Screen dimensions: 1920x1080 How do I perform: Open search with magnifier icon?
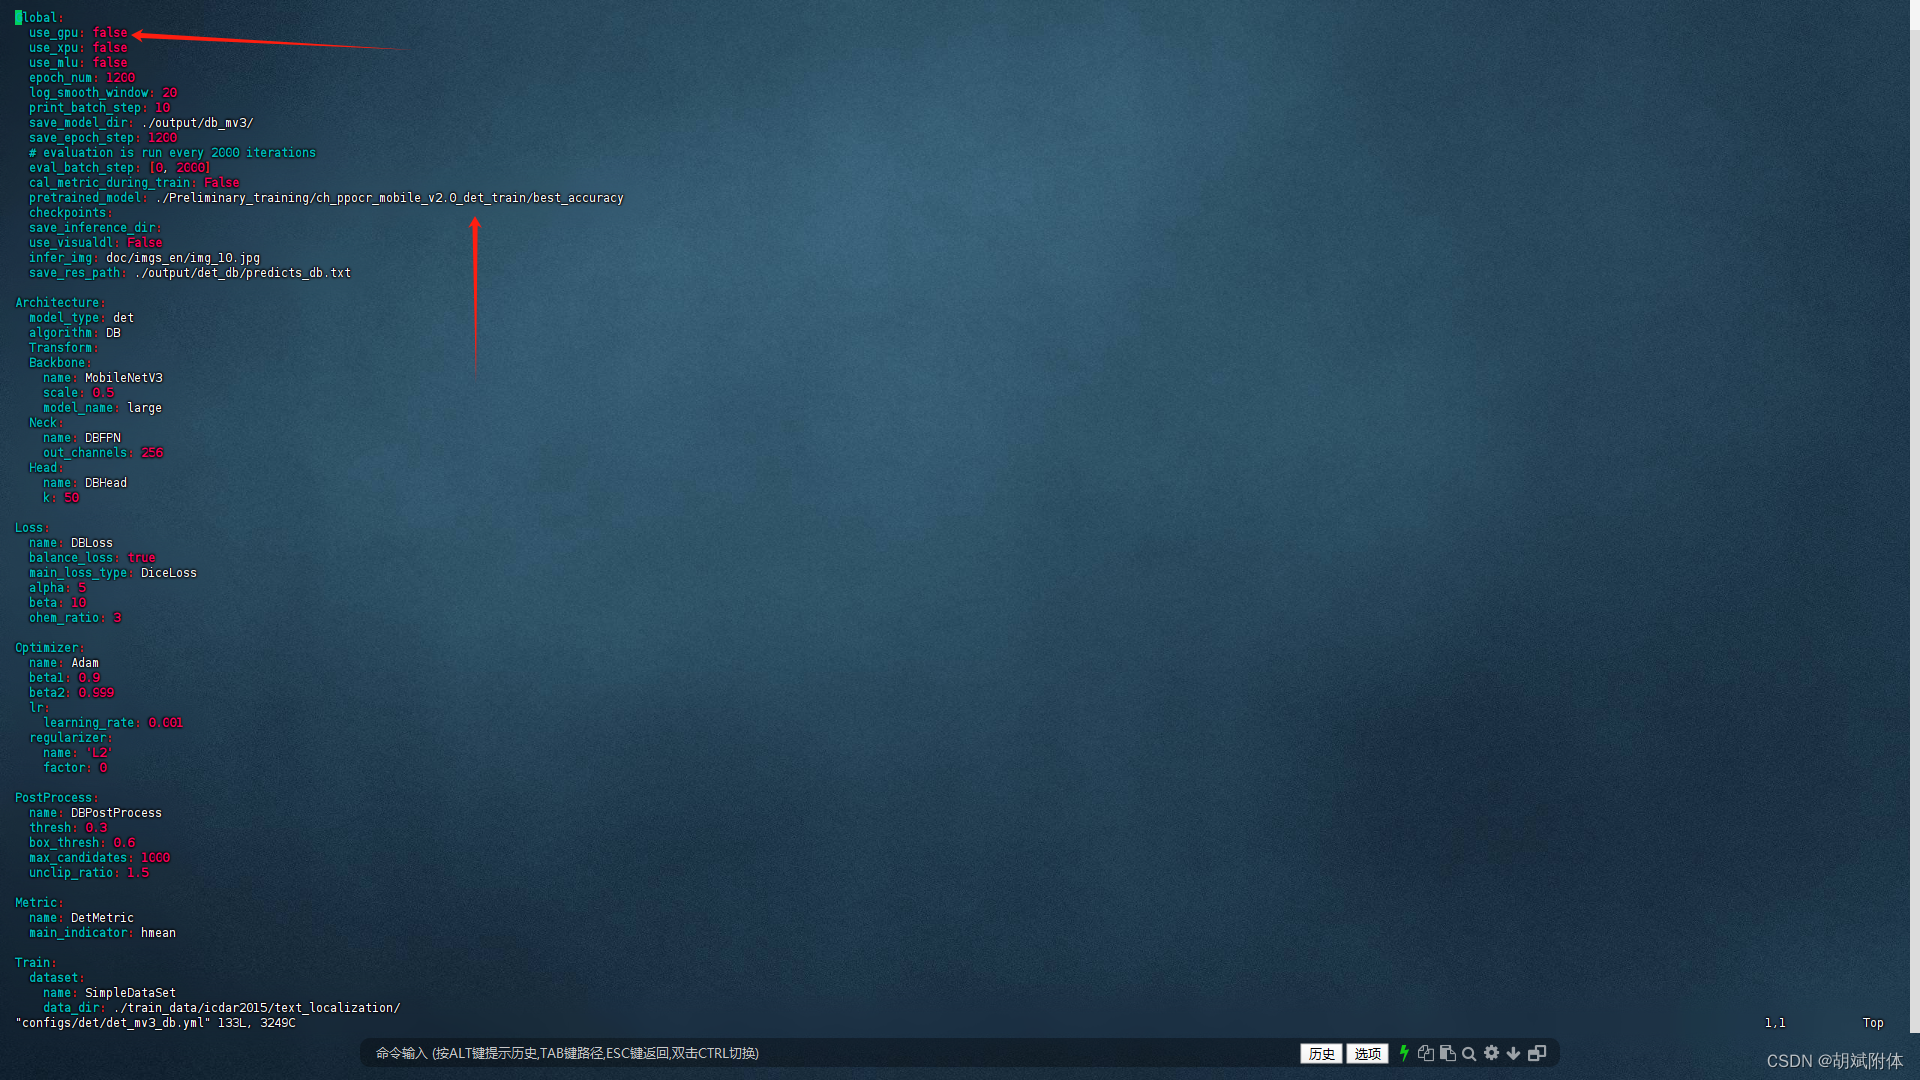pos(1469,1053)
